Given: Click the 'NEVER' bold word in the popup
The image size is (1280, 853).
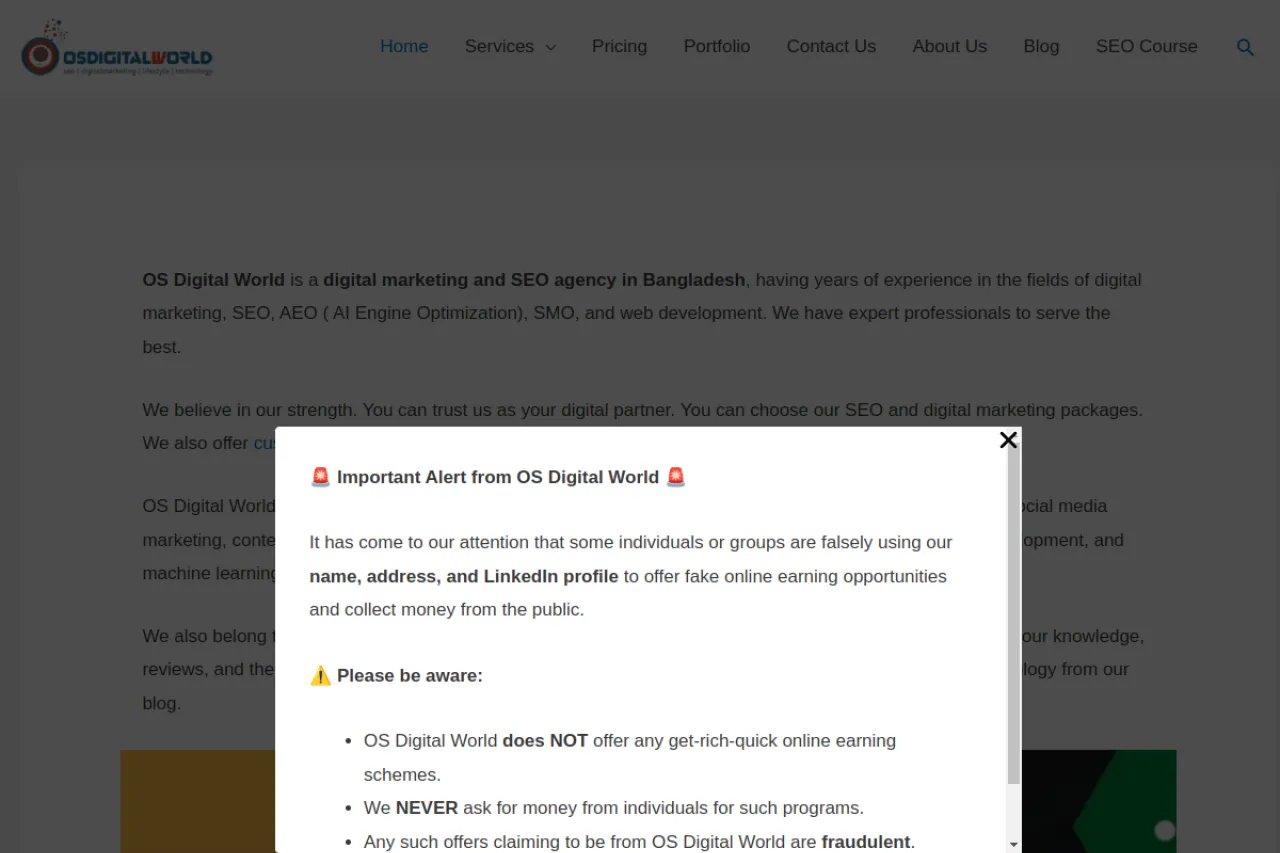Looking at the screenshot, I should click(x=427, y=807).
